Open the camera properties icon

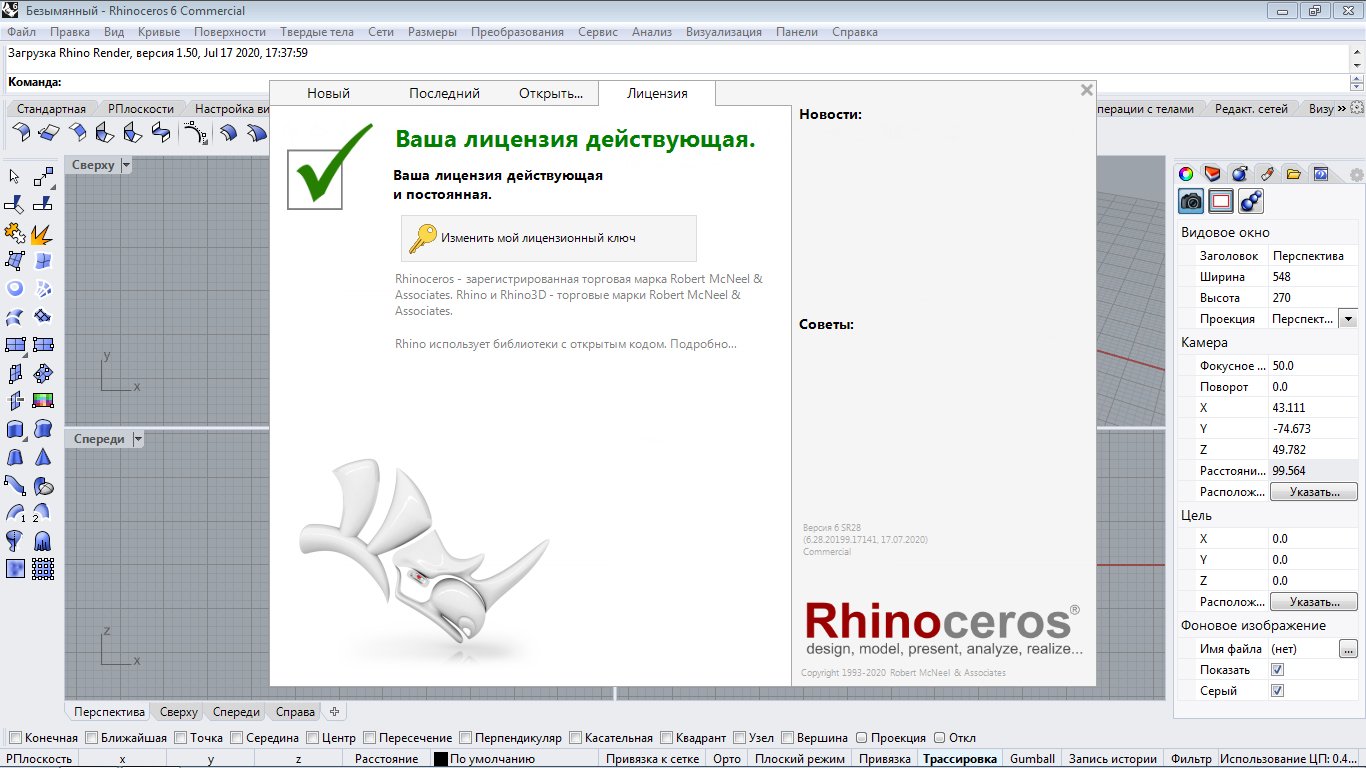[x=1191, y=201]
